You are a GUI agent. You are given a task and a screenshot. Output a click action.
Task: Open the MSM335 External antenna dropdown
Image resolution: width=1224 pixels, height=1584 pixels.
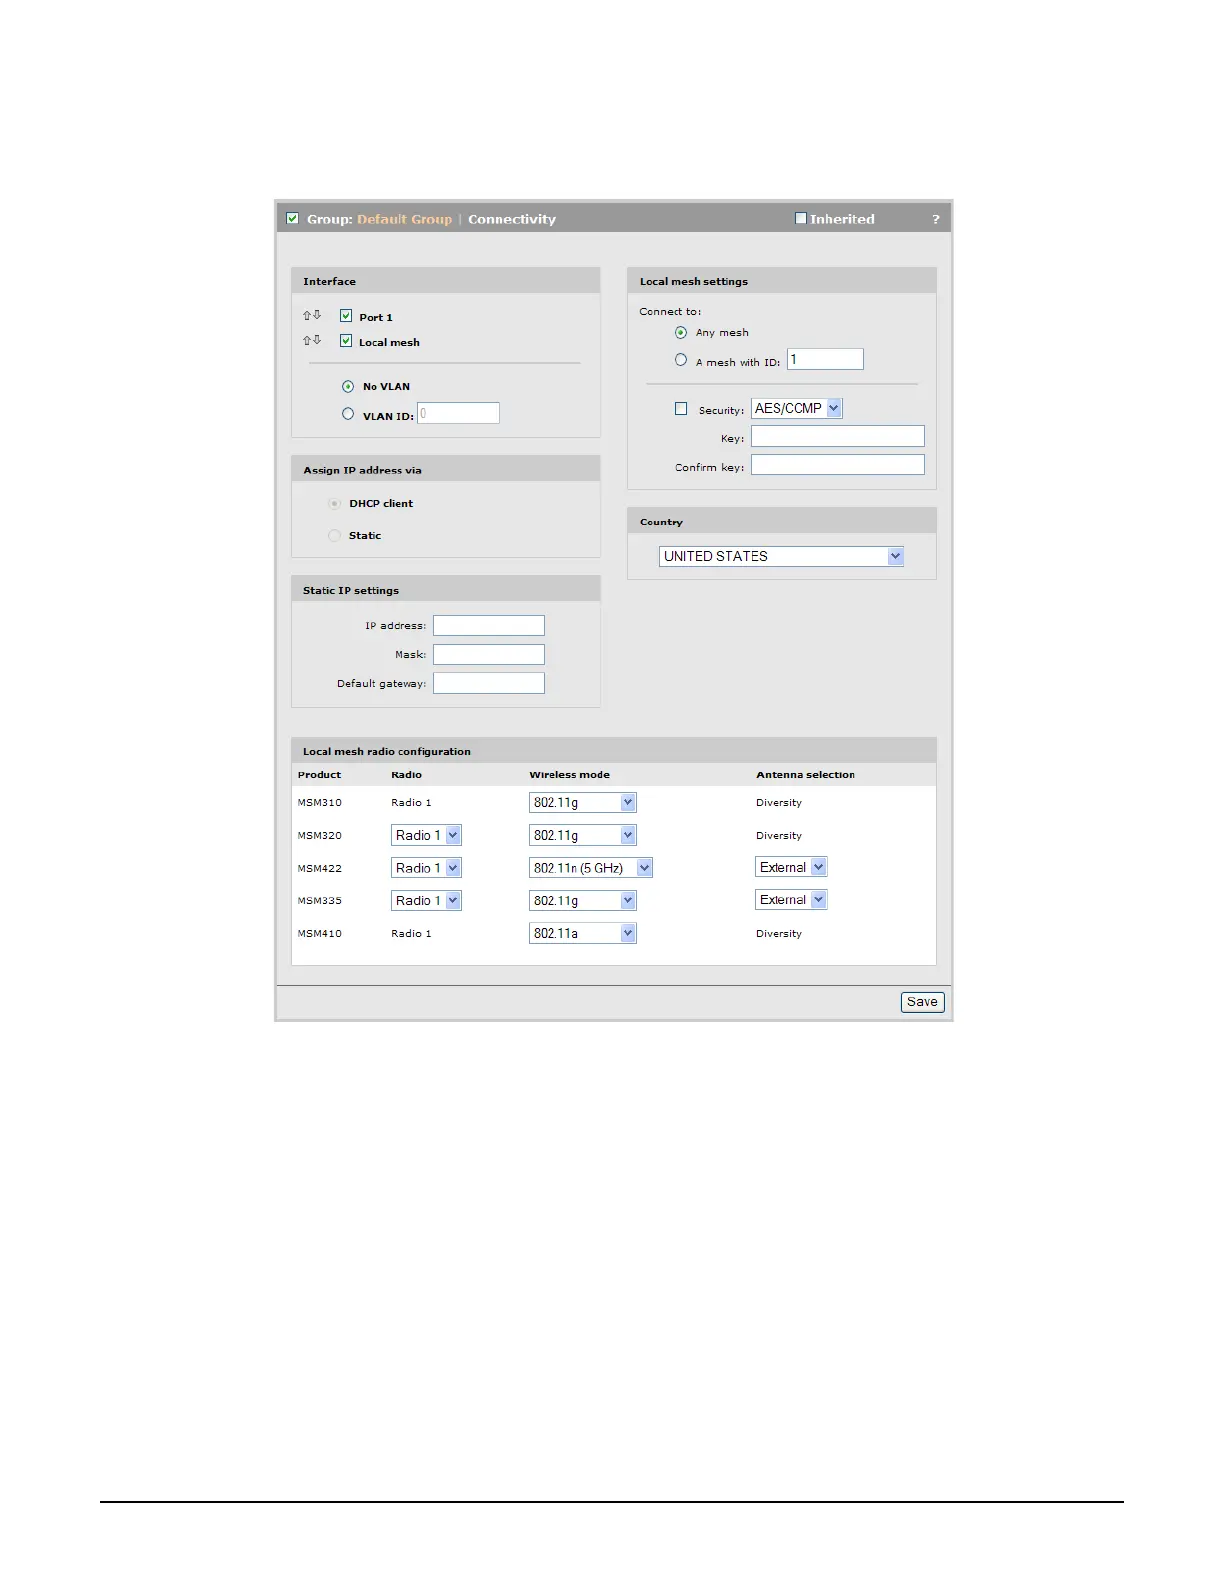click(791, 899)
